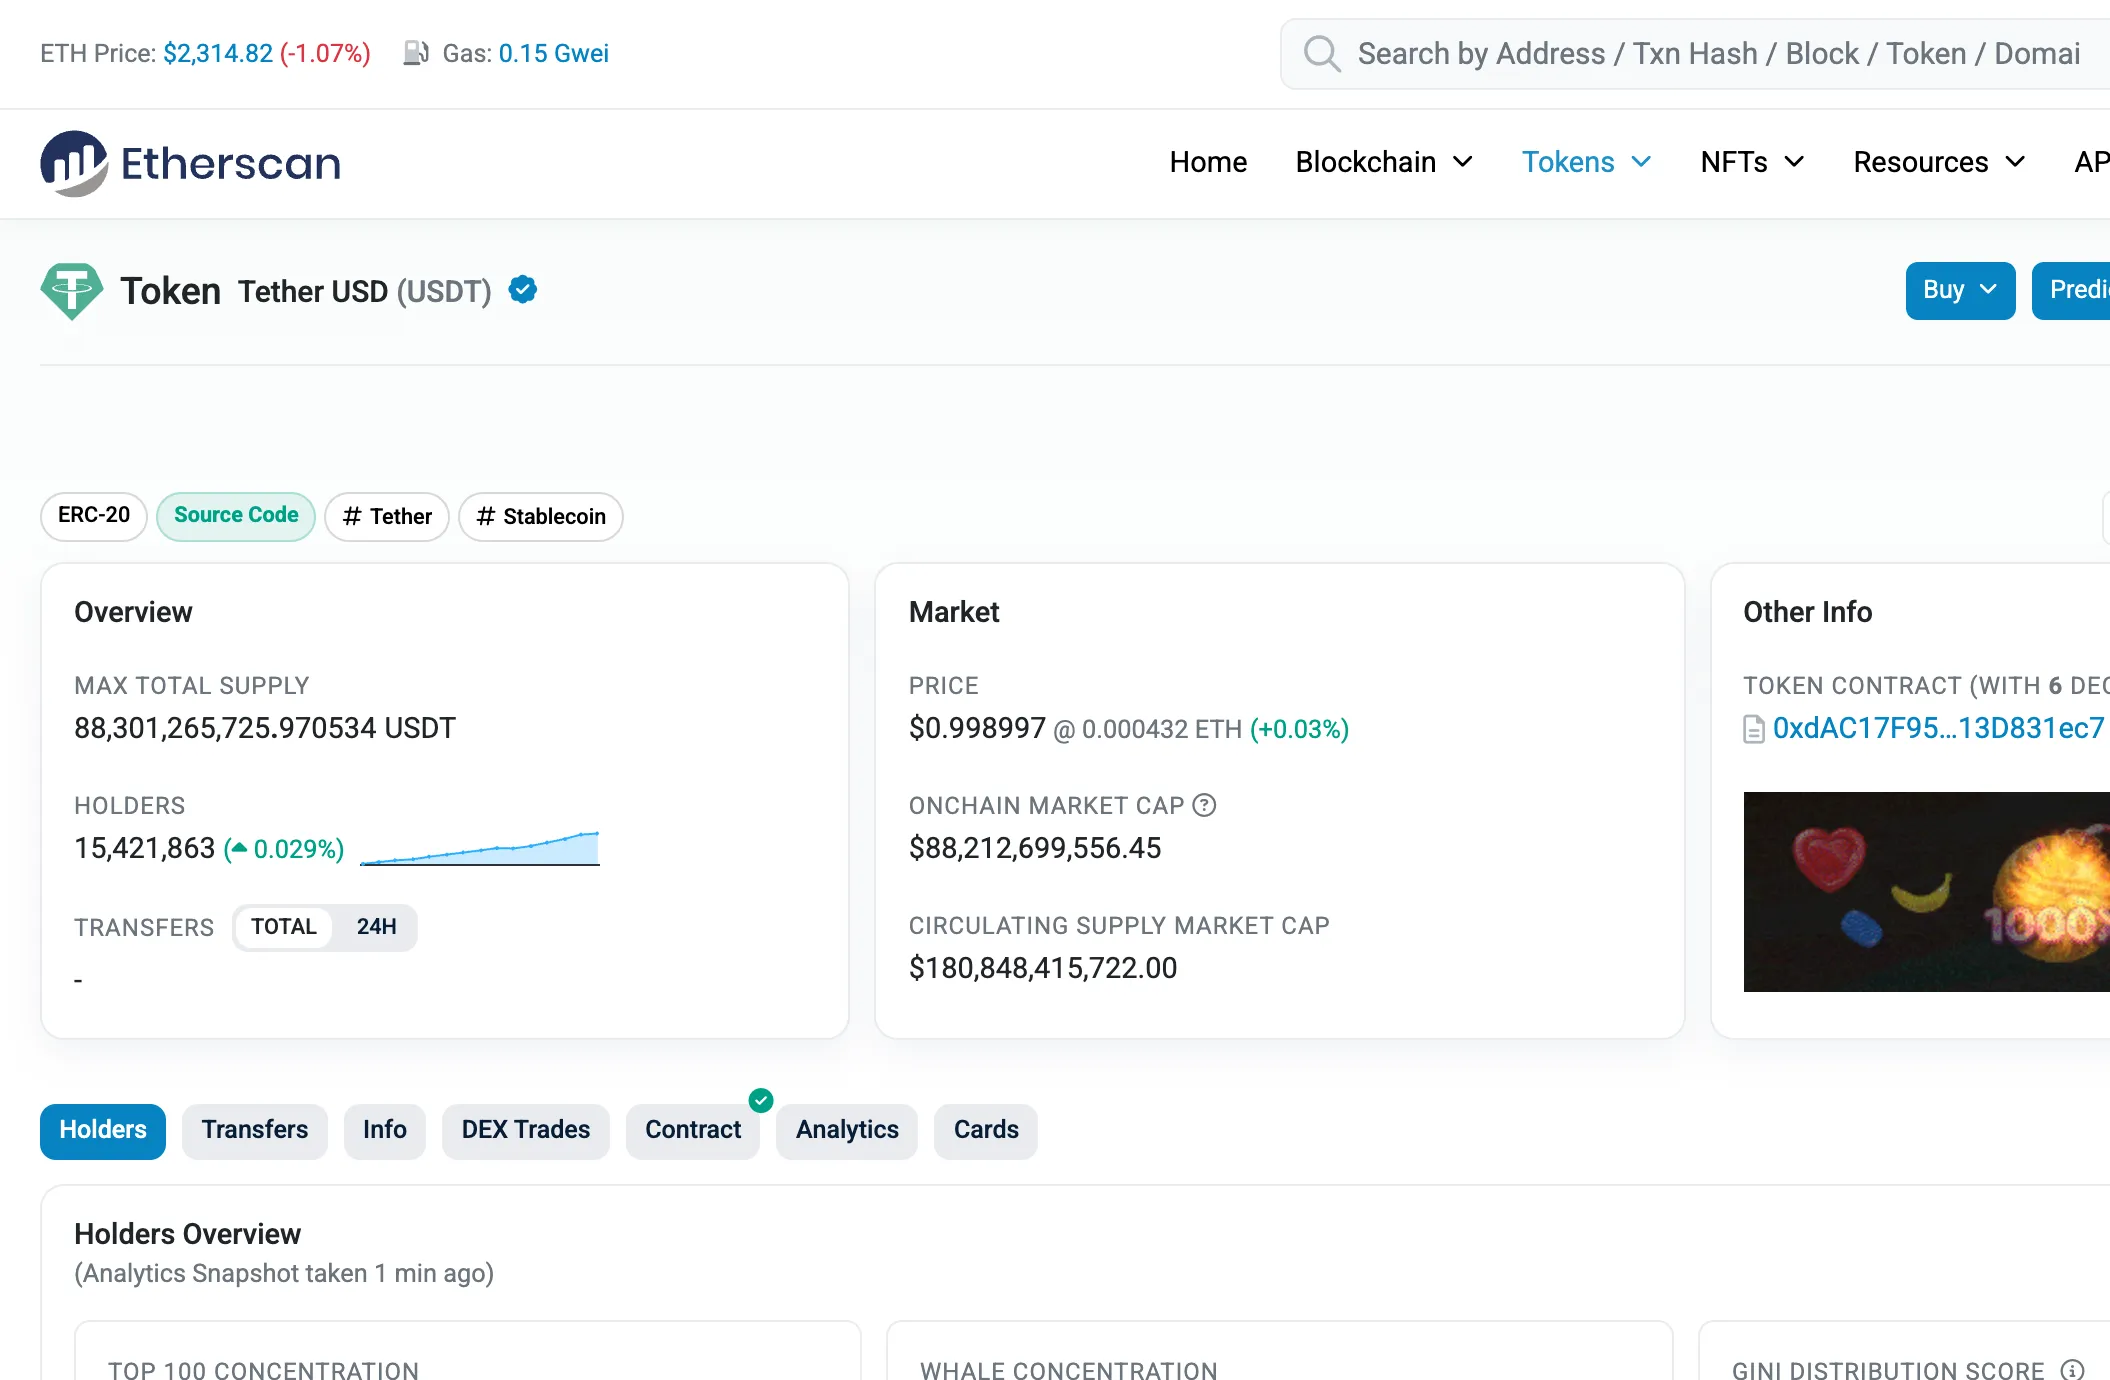Open the Buy dropdown button
Image resolution: width=2110 pixels, height=1380 pixels.
[1960, 290]
